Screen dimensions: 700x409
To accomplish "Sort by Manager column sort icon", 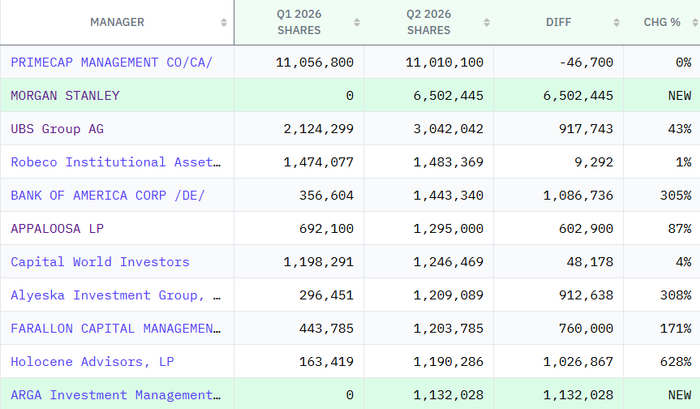I will click(x=224, y=22).
